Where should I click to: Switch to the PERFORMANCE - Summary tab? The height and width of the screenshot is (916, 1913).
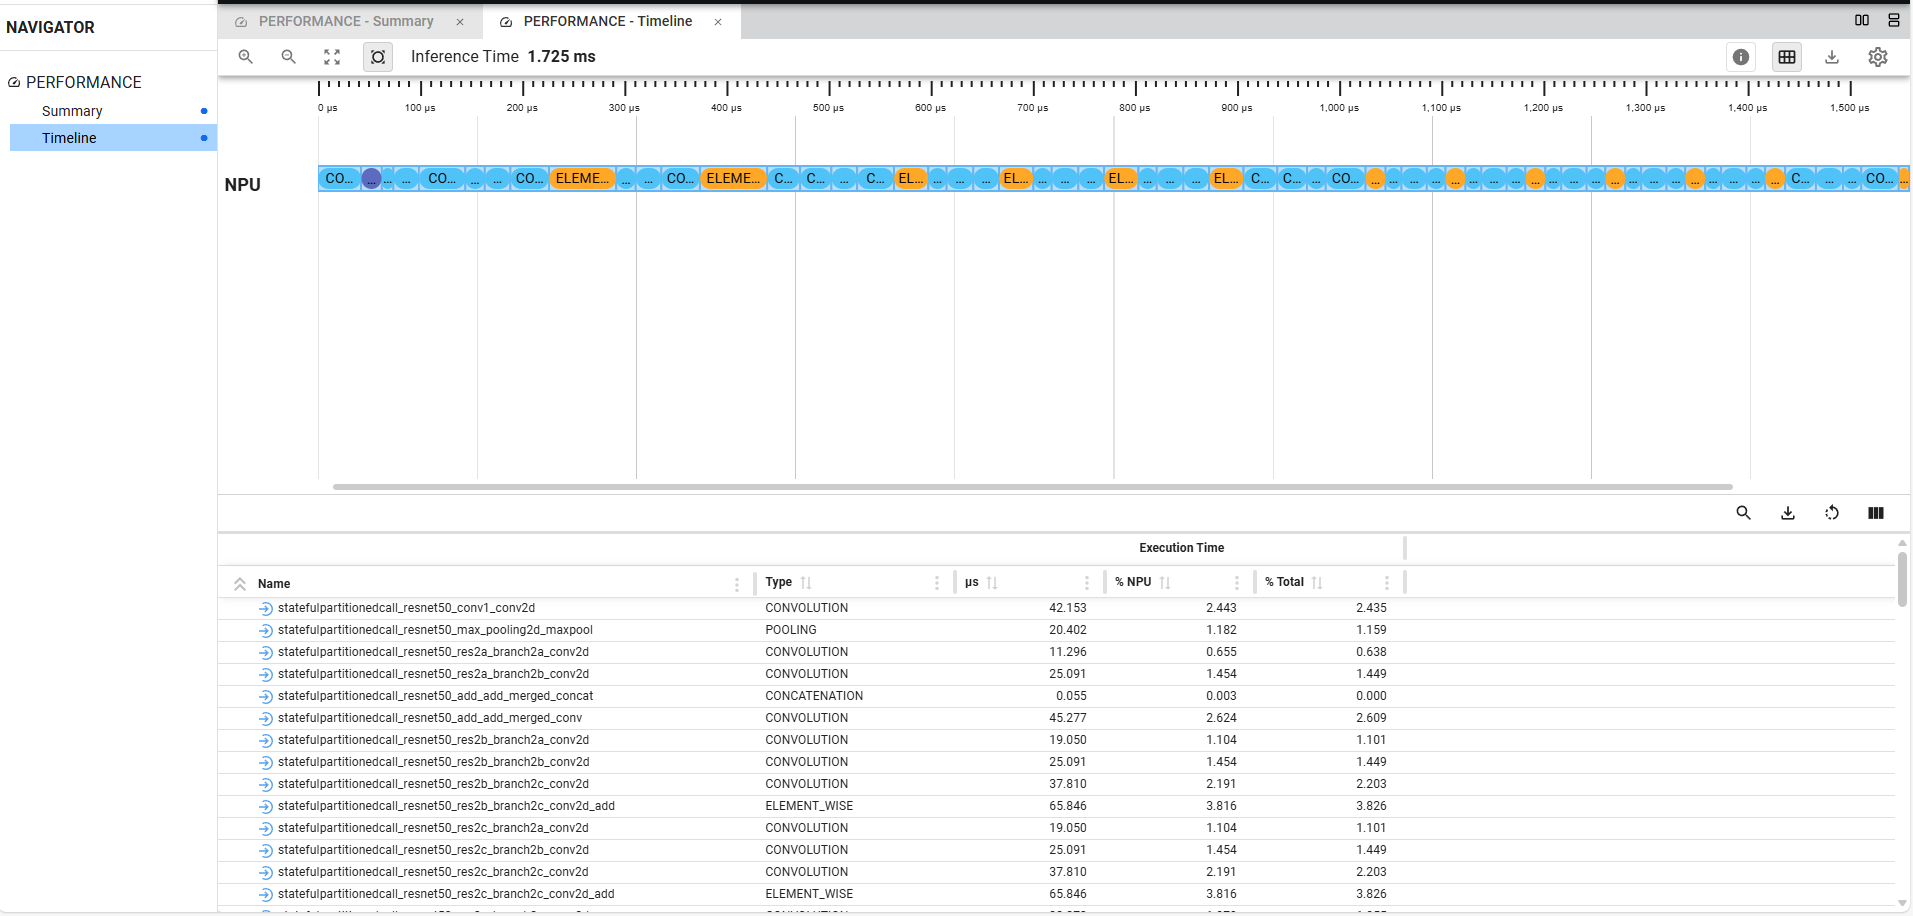point(345,21)
